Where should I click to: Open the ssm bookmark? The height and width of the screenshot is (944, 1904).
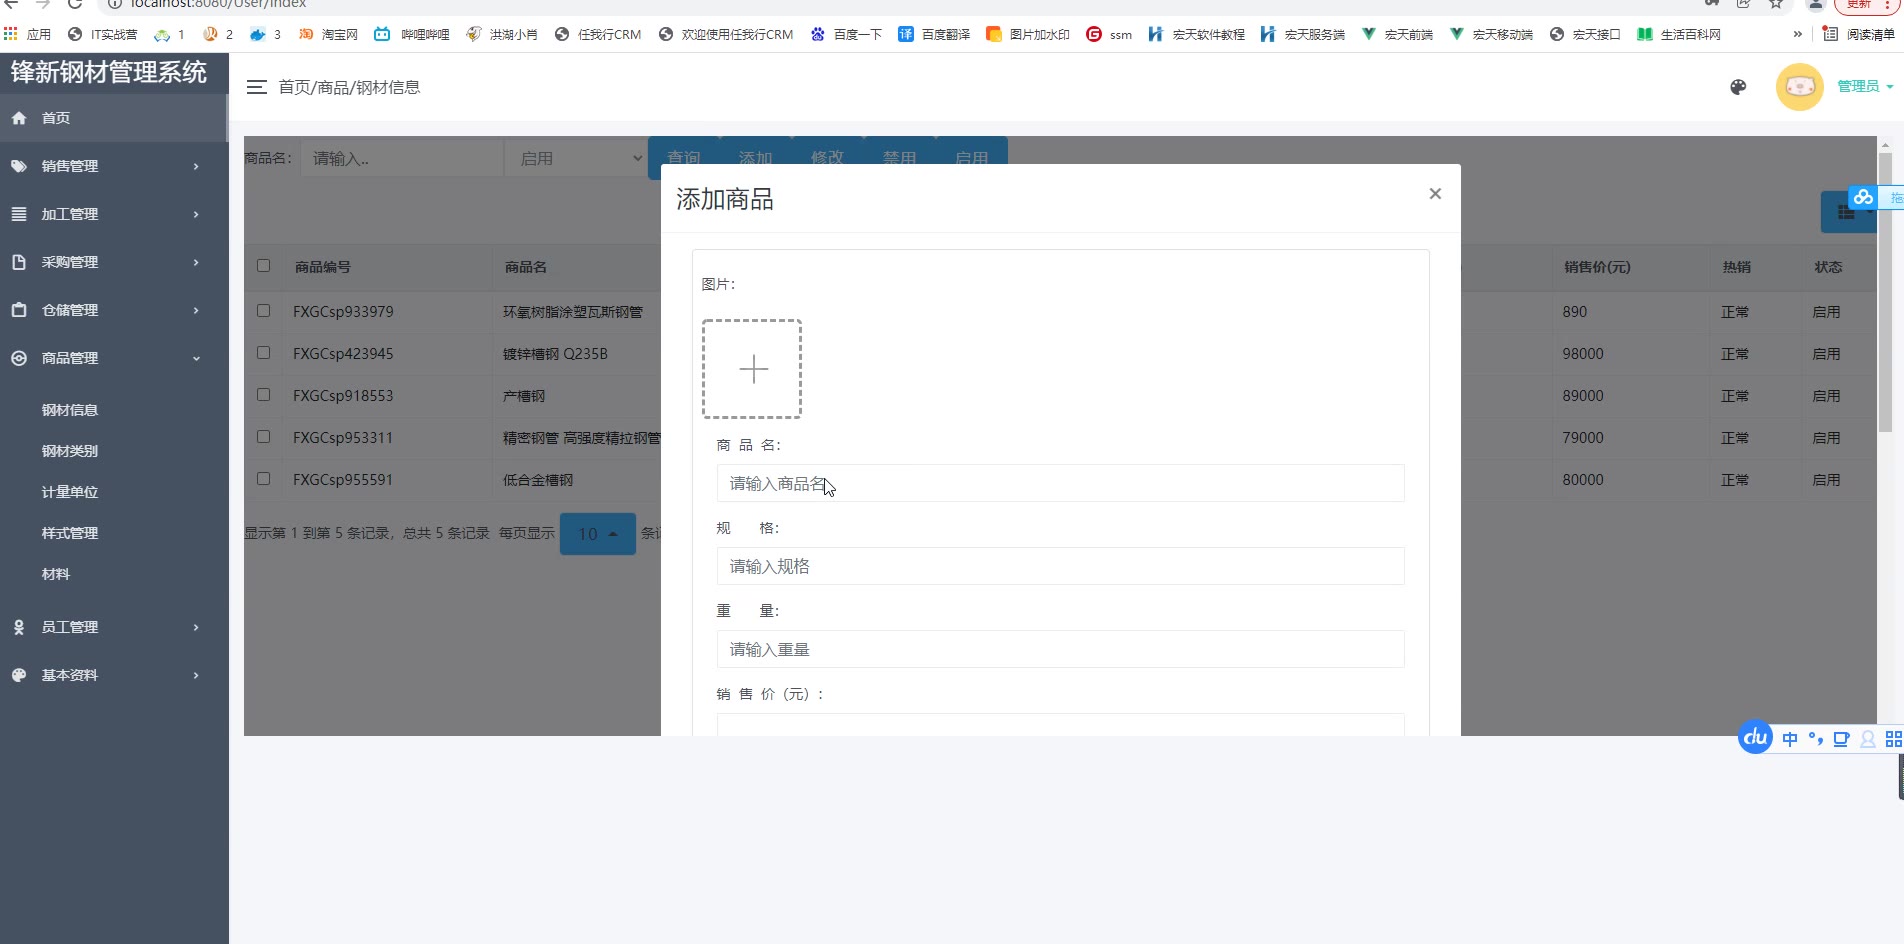(1109, 34)
